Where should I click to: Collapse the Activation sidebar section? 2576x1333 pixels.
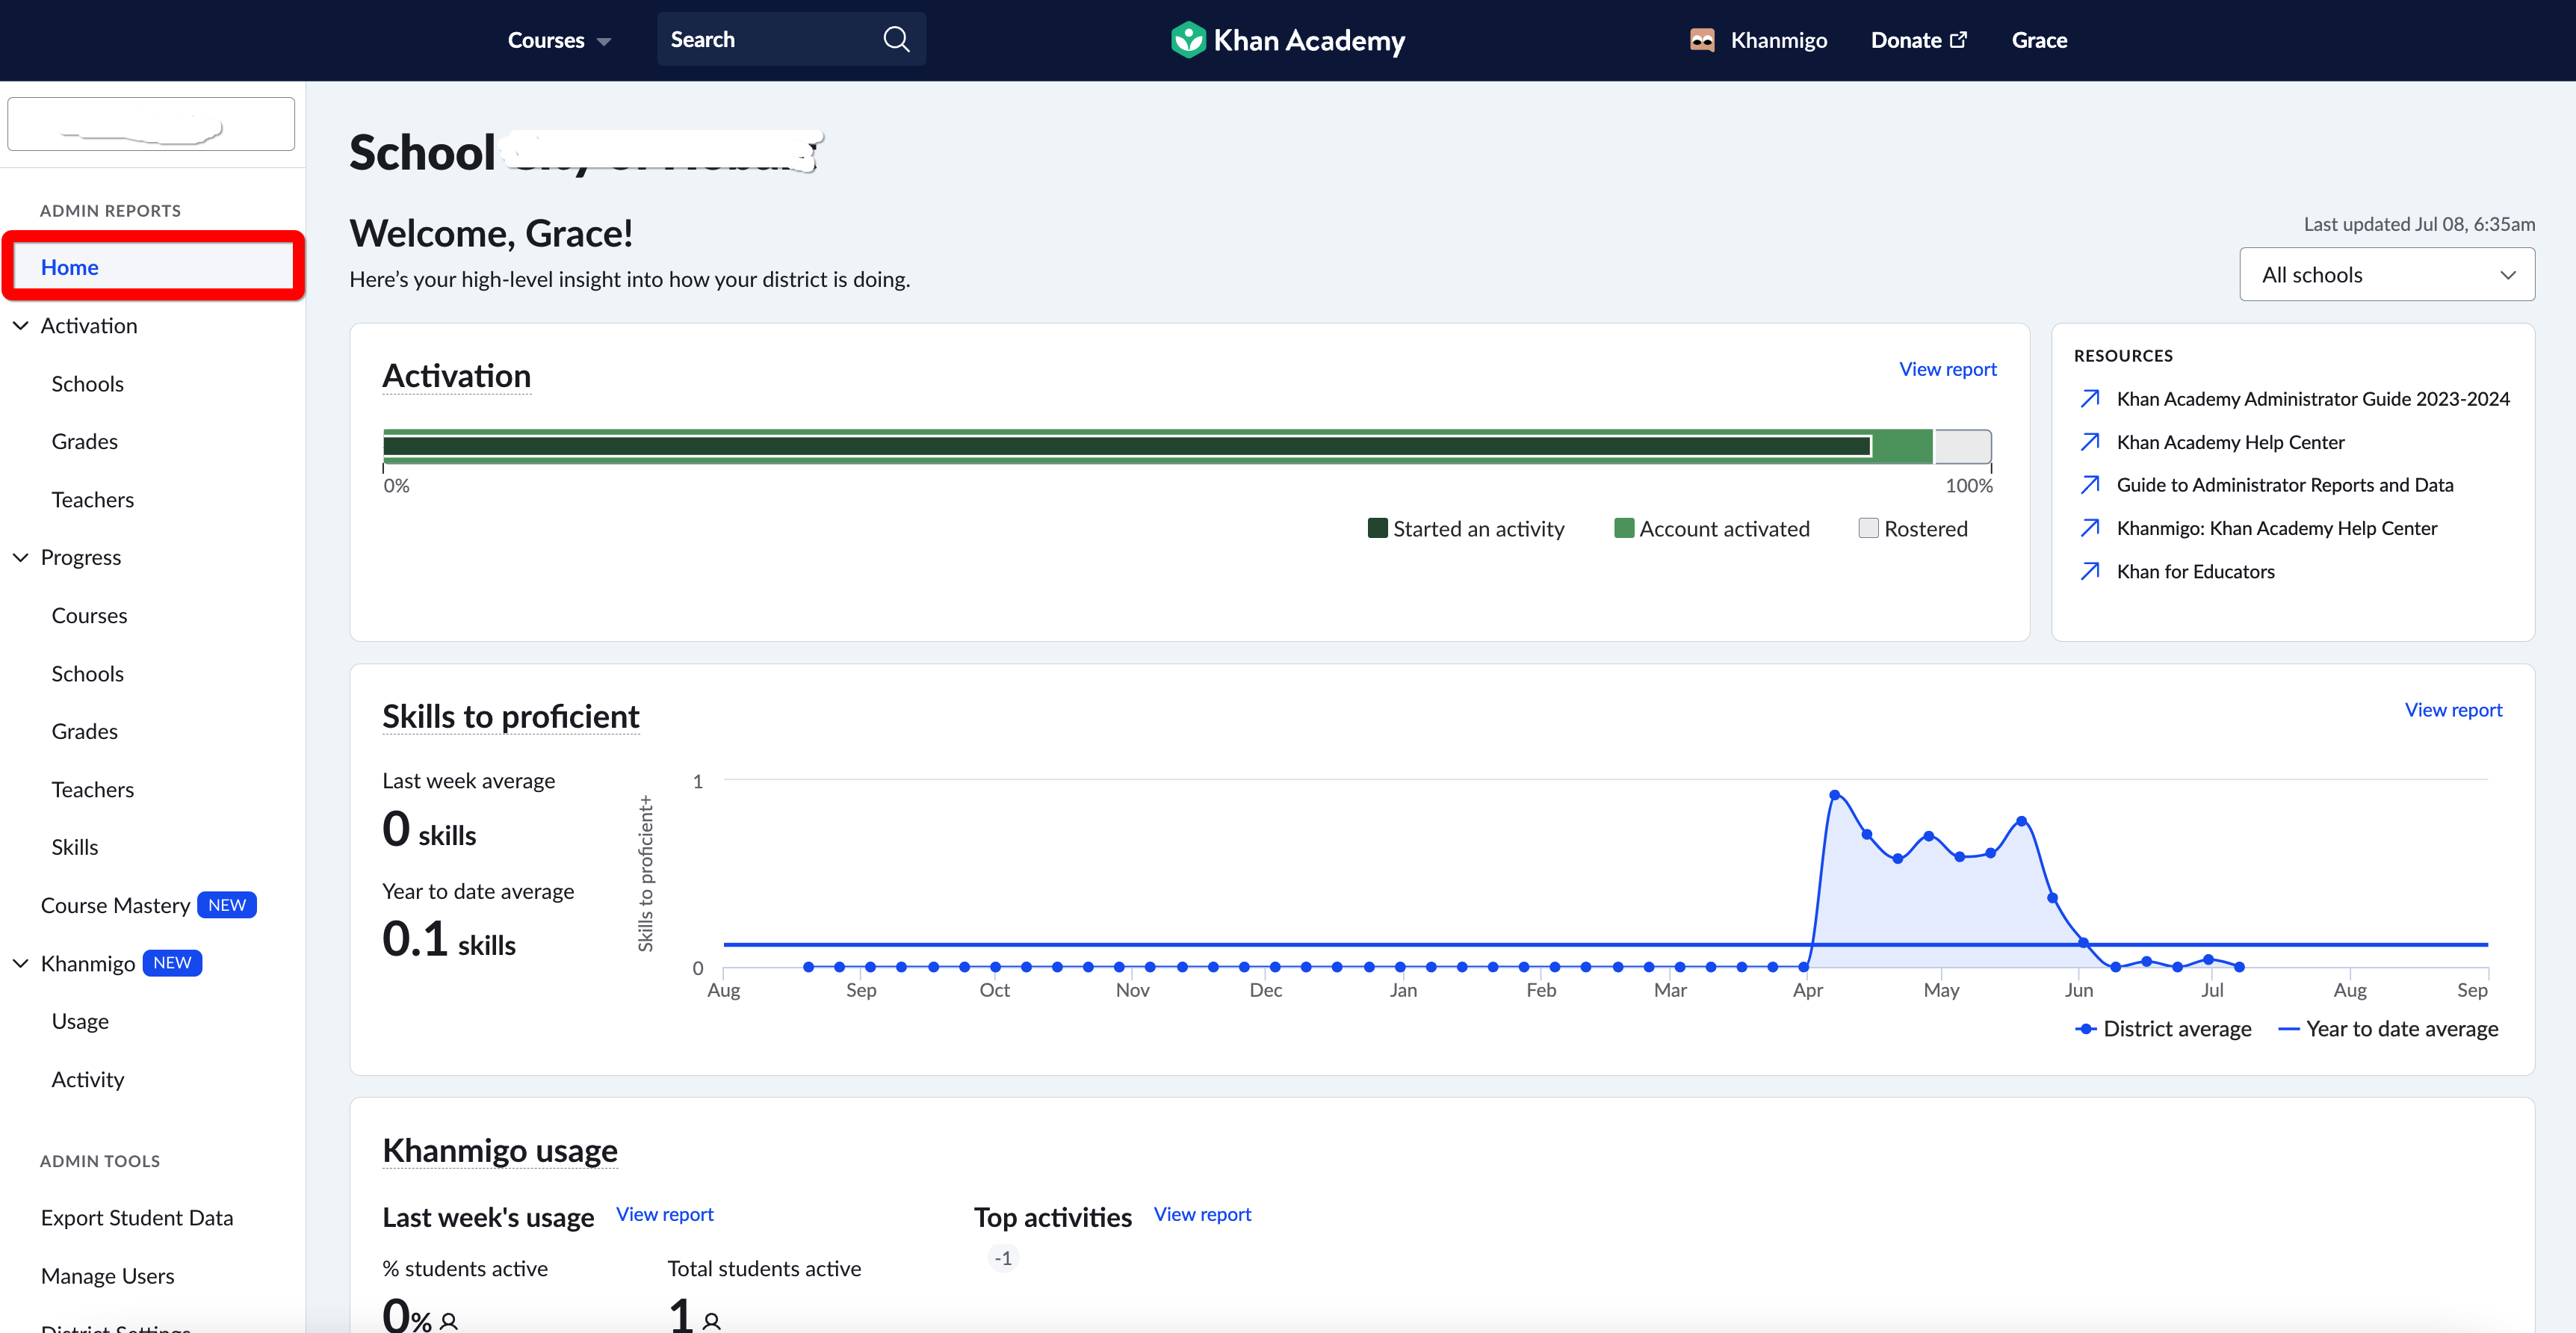[20, 325]
